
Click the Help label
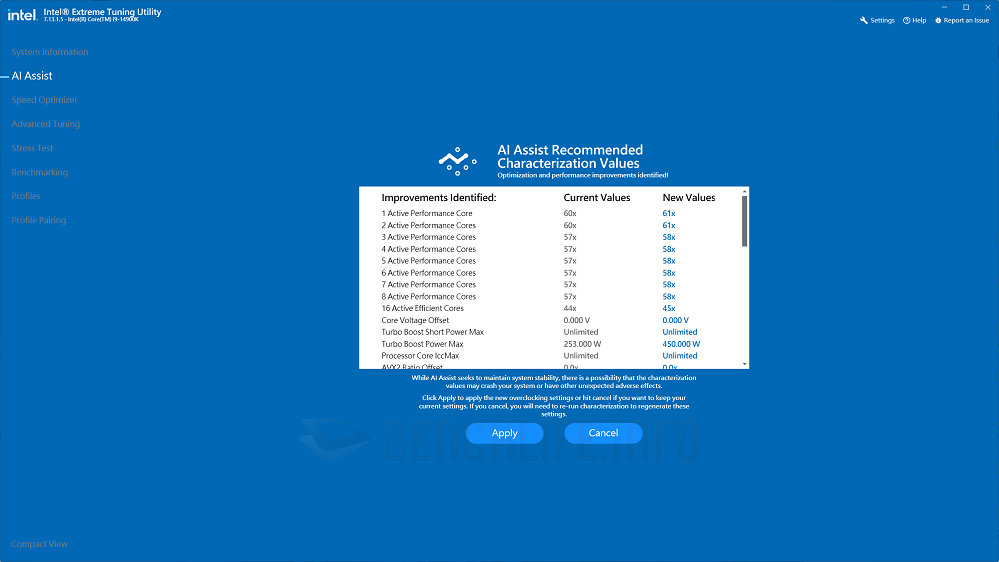point(919,20)
